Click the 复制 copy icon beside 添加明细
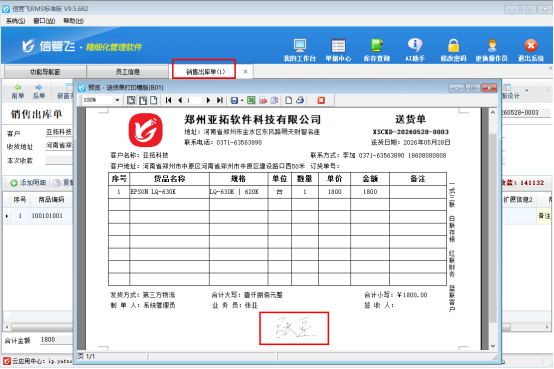Screen dimensions: 554x369 tap(57, 183)
